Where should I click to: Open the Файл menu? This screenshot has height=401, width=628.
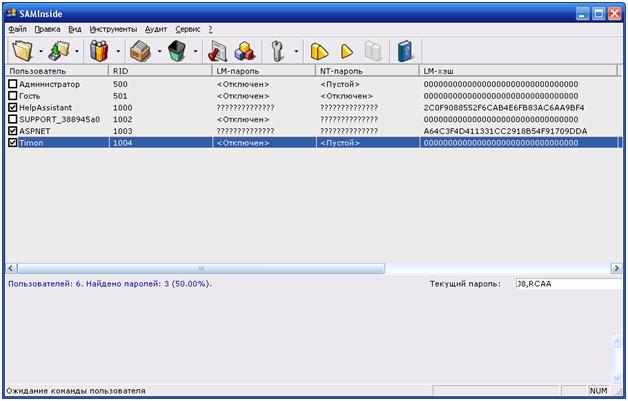[18, 29]
